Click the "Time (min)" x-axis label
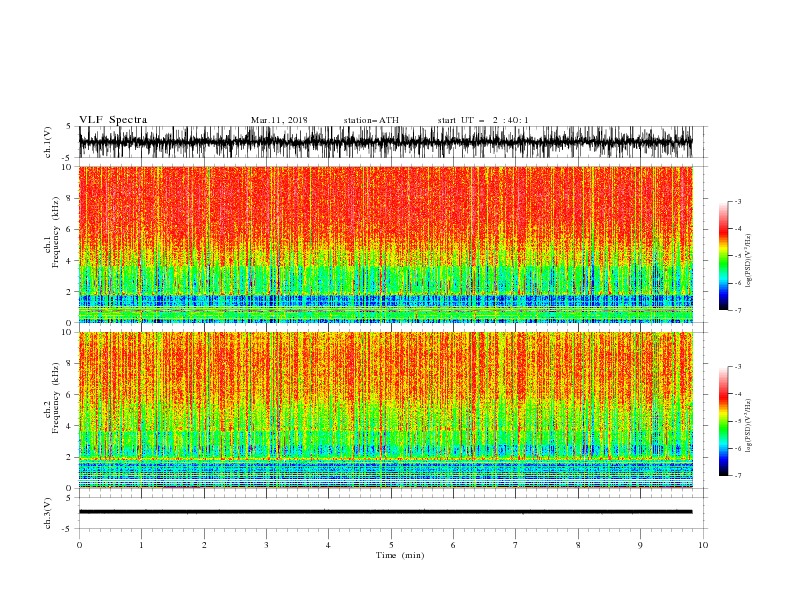Screen dimensions: 792x612 coord(400,555)
